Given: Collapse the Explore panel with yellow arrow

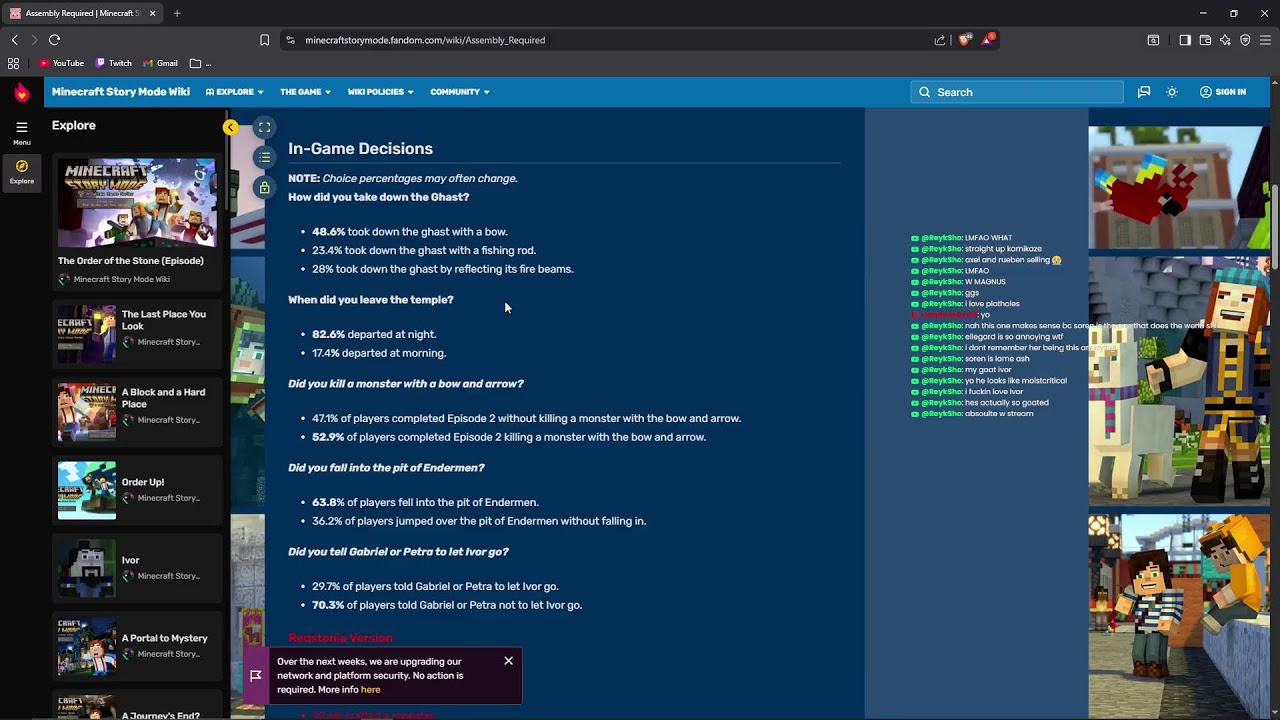Looking at the screenshot, I should tap(230, 127).
